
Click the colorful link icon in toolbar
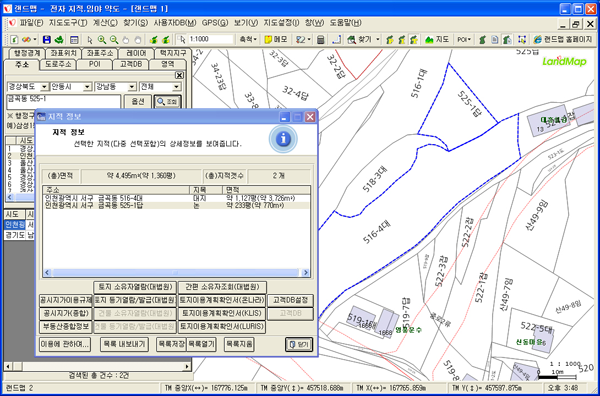click(26, 39)
